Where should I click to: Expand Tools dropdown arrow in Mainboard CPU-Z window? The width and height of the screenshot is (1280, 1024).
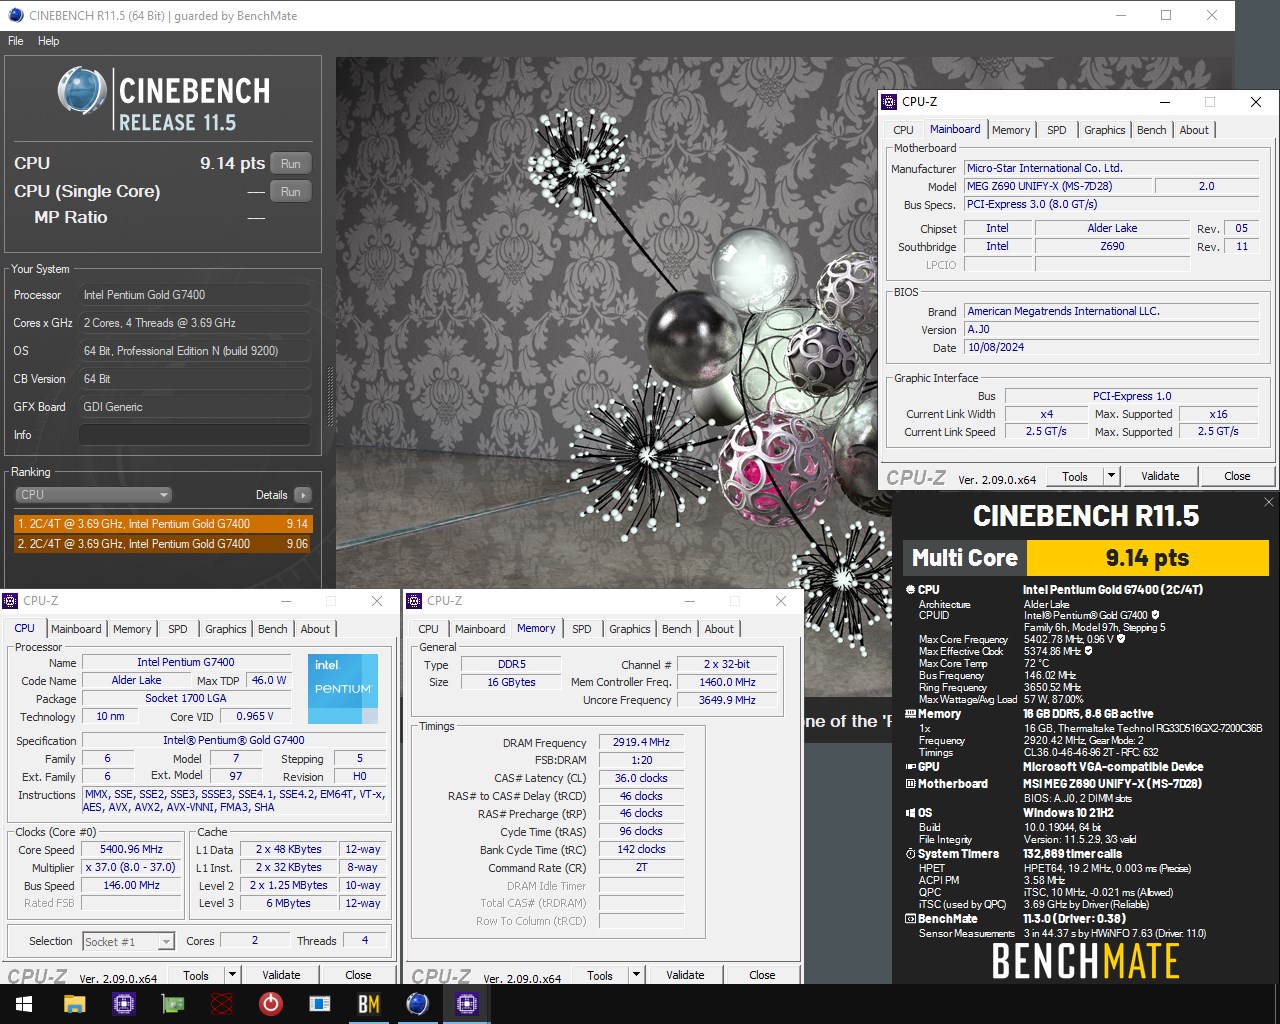[x=1111, y=476]
